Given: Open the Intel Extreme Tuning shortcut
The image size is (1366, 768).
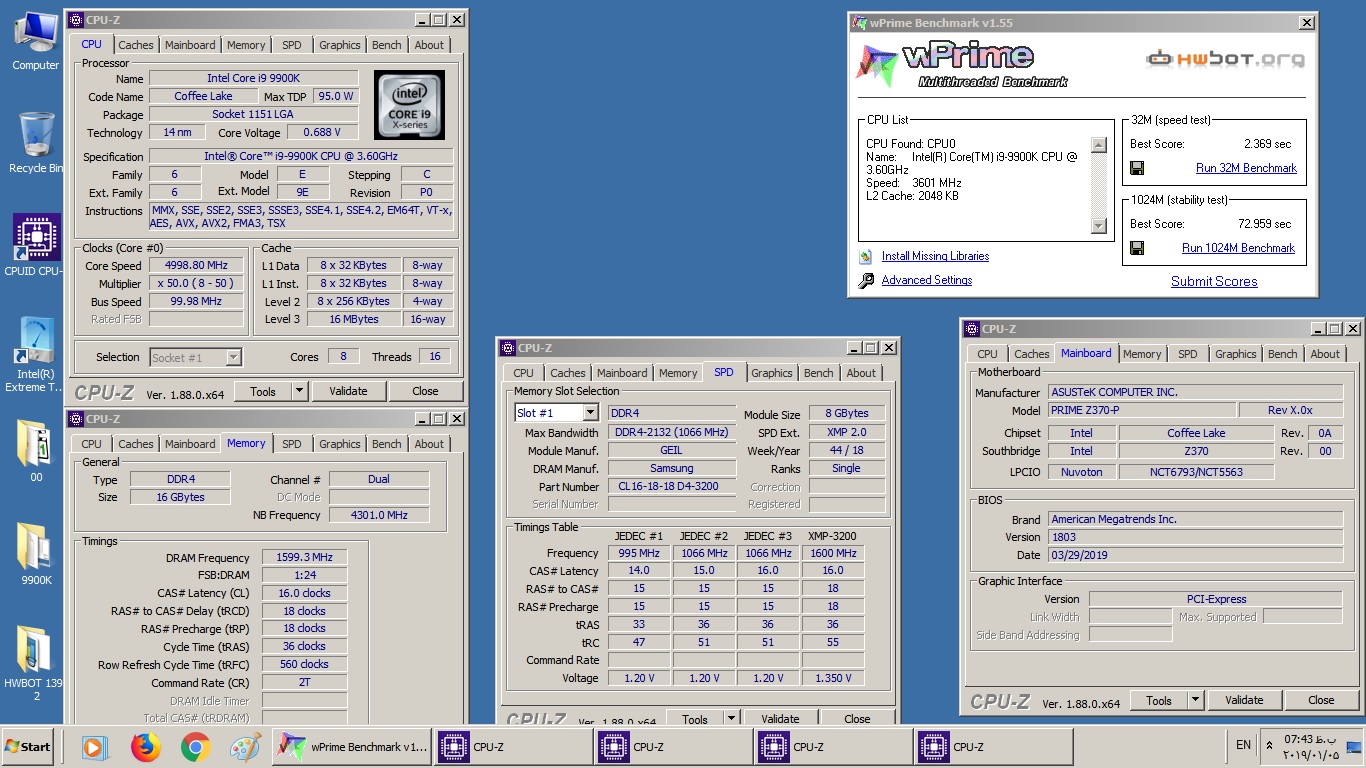Looking at the screenshot, I should (x=35, y=355).
